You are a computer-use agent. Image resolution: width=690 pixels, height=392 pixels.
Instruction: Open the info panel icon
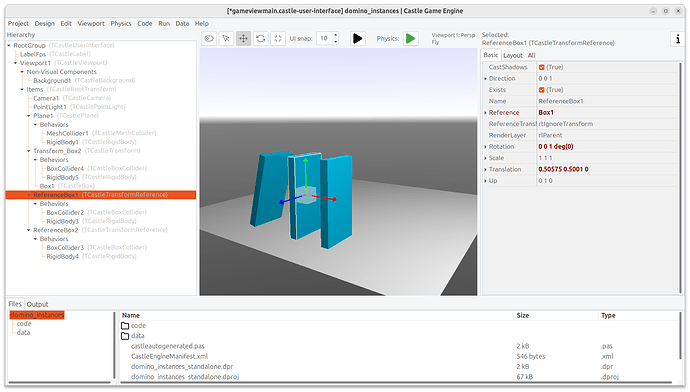tap(678, 39)
